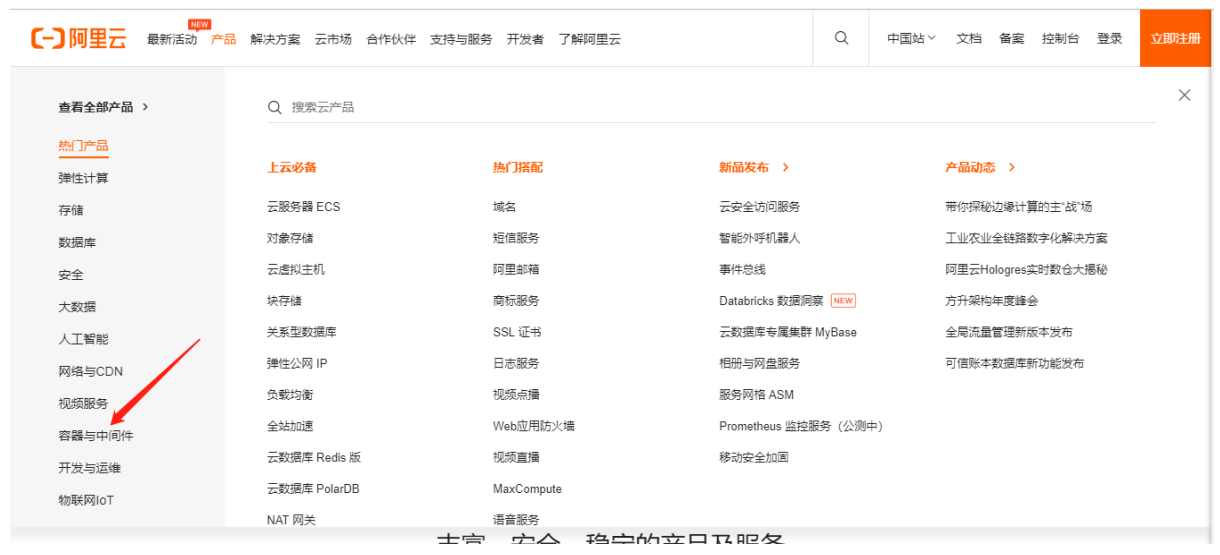Expand the 中国站 region dropdown

[911, 39]
